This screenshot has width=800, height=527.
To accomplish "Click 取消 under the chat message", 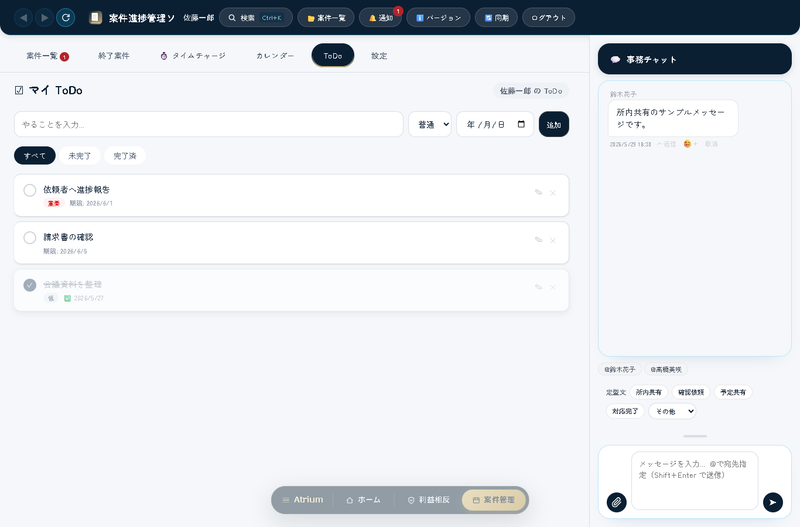I will (711, 144).
